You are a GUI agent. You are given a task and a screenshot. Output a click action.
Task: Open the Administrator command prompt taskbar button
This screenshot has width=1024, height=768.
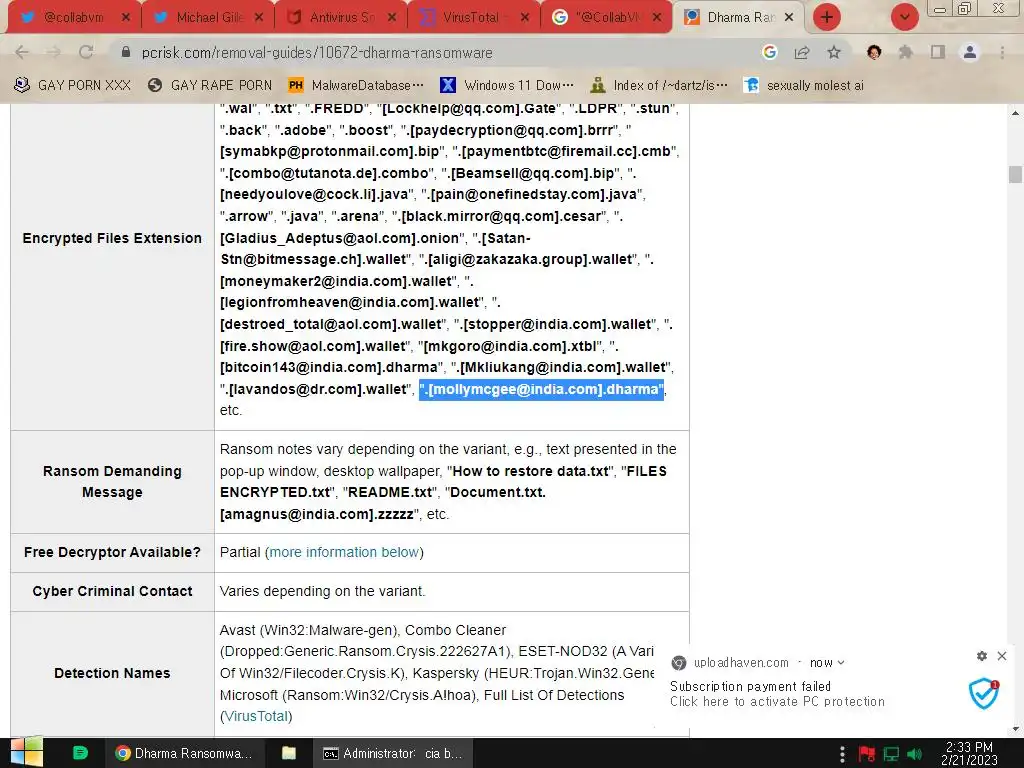pos(394,754)
